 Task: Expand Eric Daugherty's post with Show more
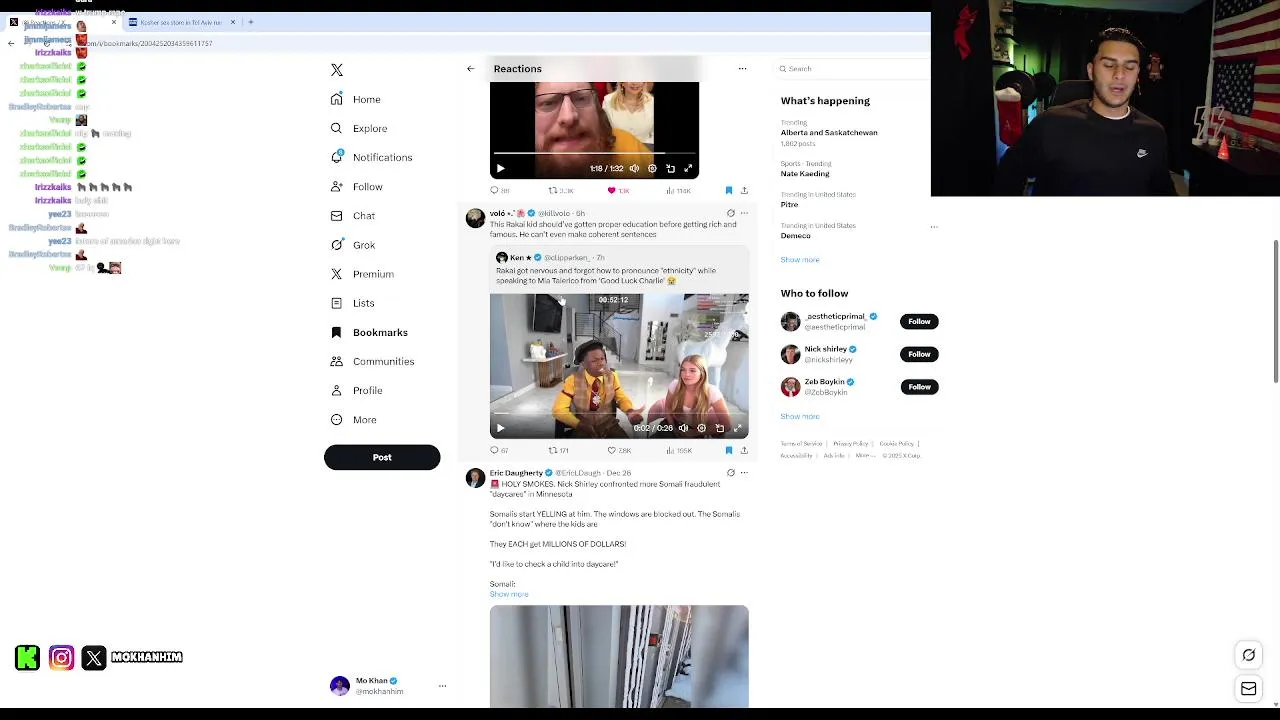coord(509,594)
